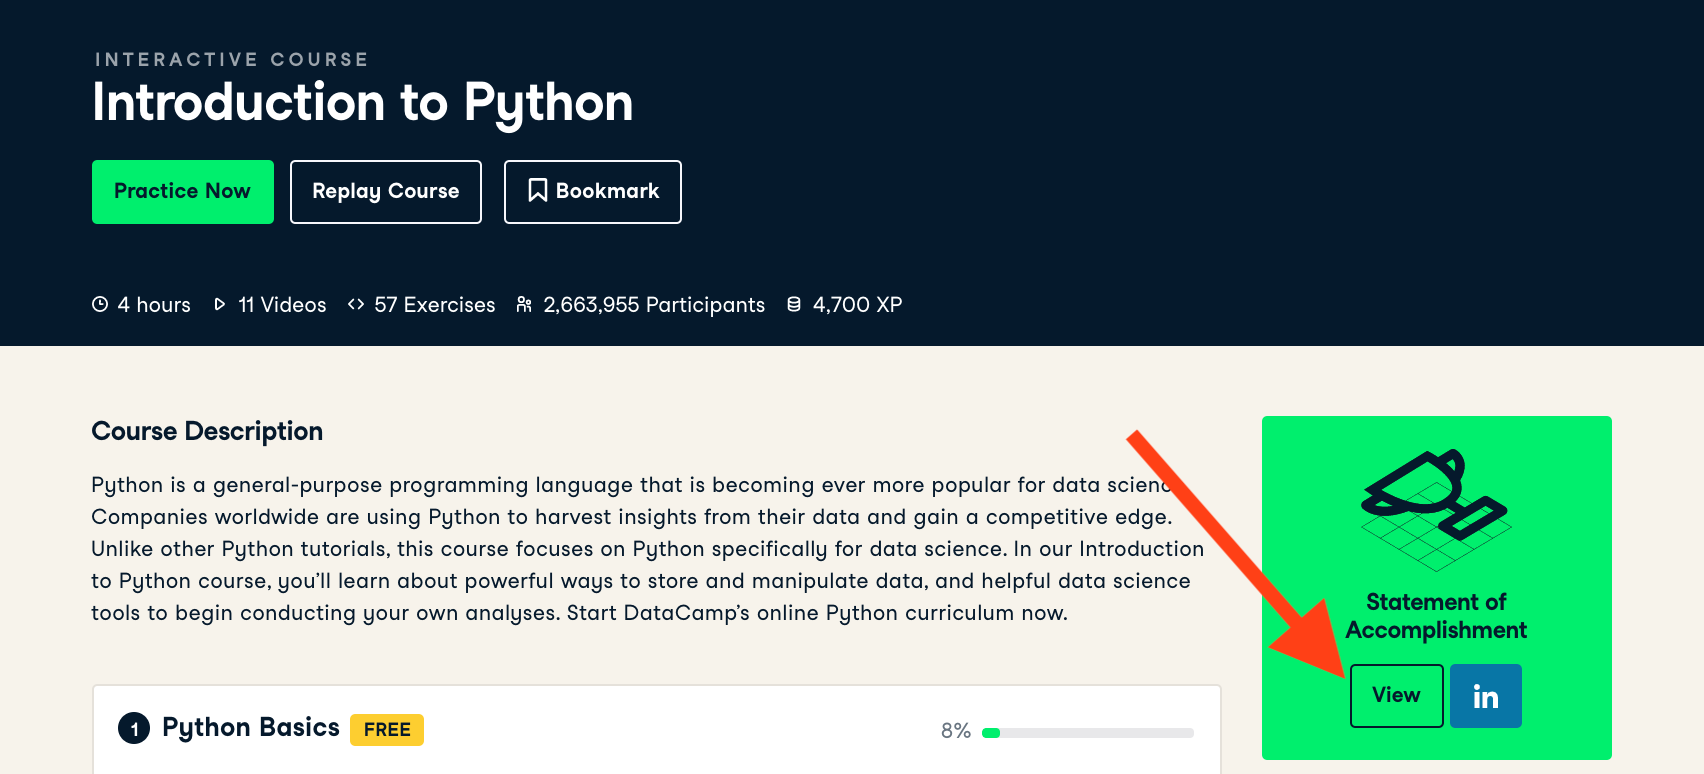This screenshot has height=774, width=1704.
Task: Click the INTERACTIVE COURSE label
Action: pyautogui.click(x=232, y=60)
